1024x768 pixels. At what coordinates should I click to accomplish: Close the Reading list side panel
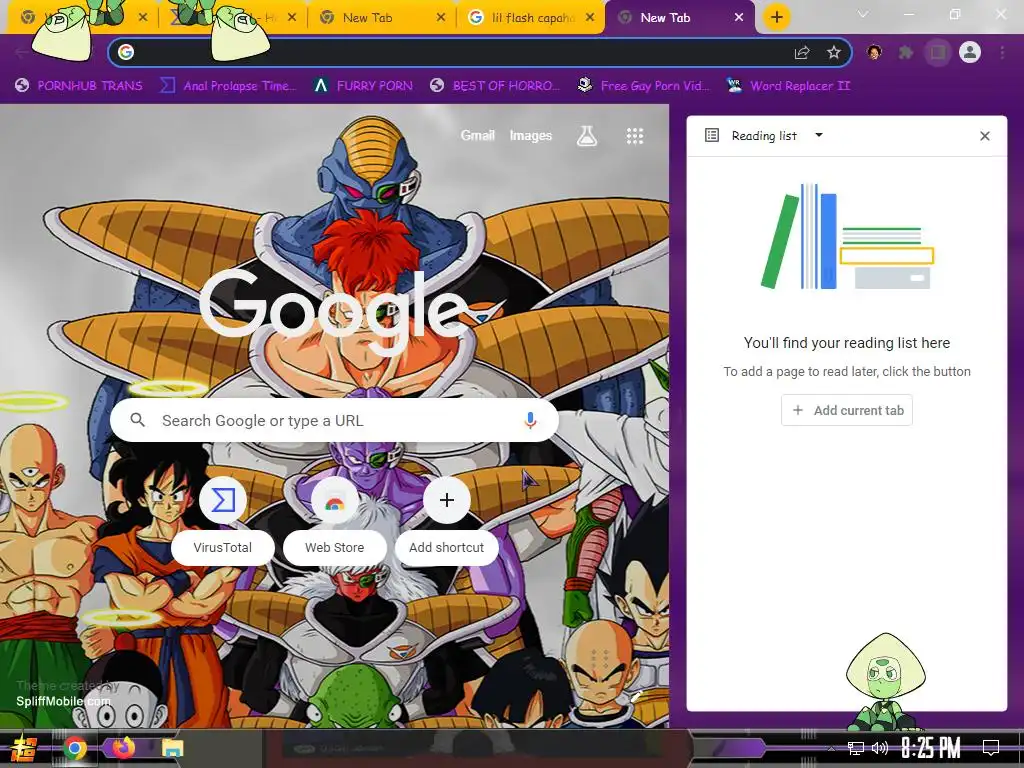coord(985,136)
